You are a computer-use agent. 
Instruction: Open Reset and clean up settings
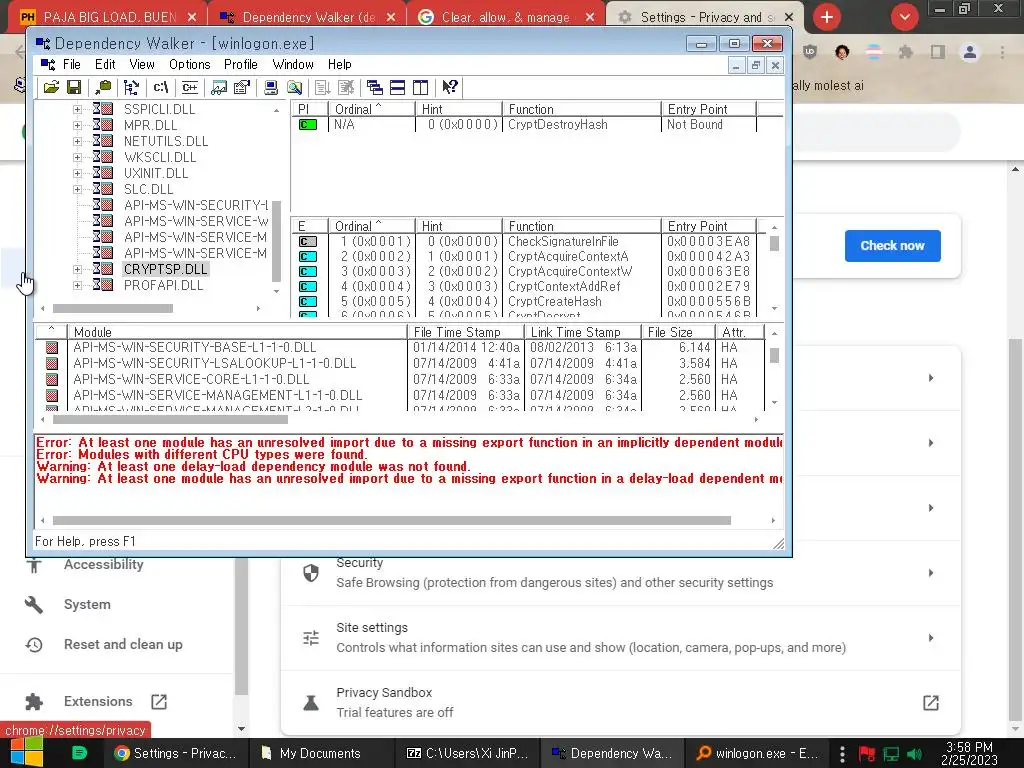[x=123, y=645]
